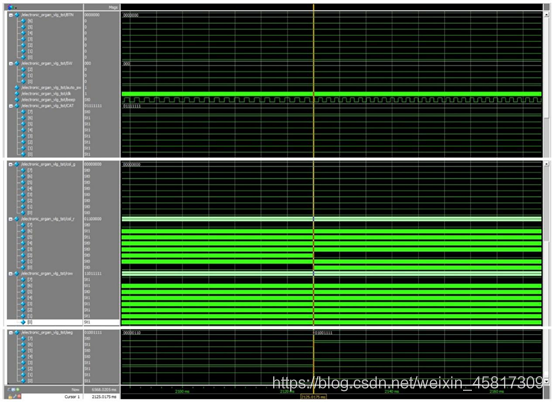Click the col_r bus diamond icon

17,219
